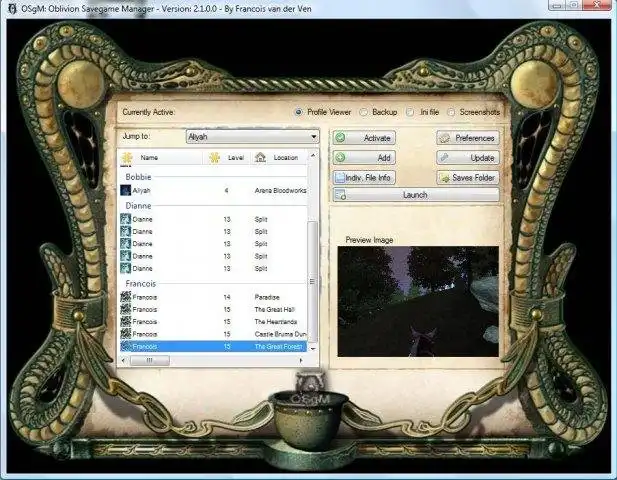Click the Aliyah save thumbnail icon
Screen dimensions: 617x480
pos(126,190)
